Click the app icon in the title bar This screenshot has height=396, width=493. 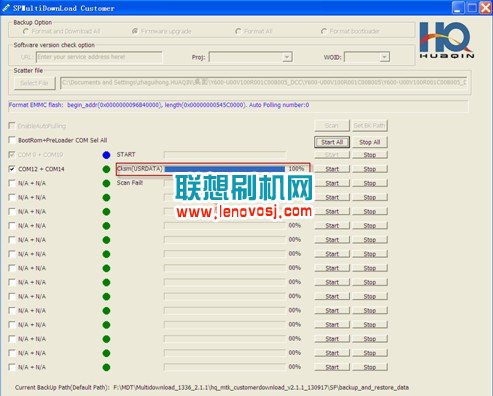click(6, 8)
